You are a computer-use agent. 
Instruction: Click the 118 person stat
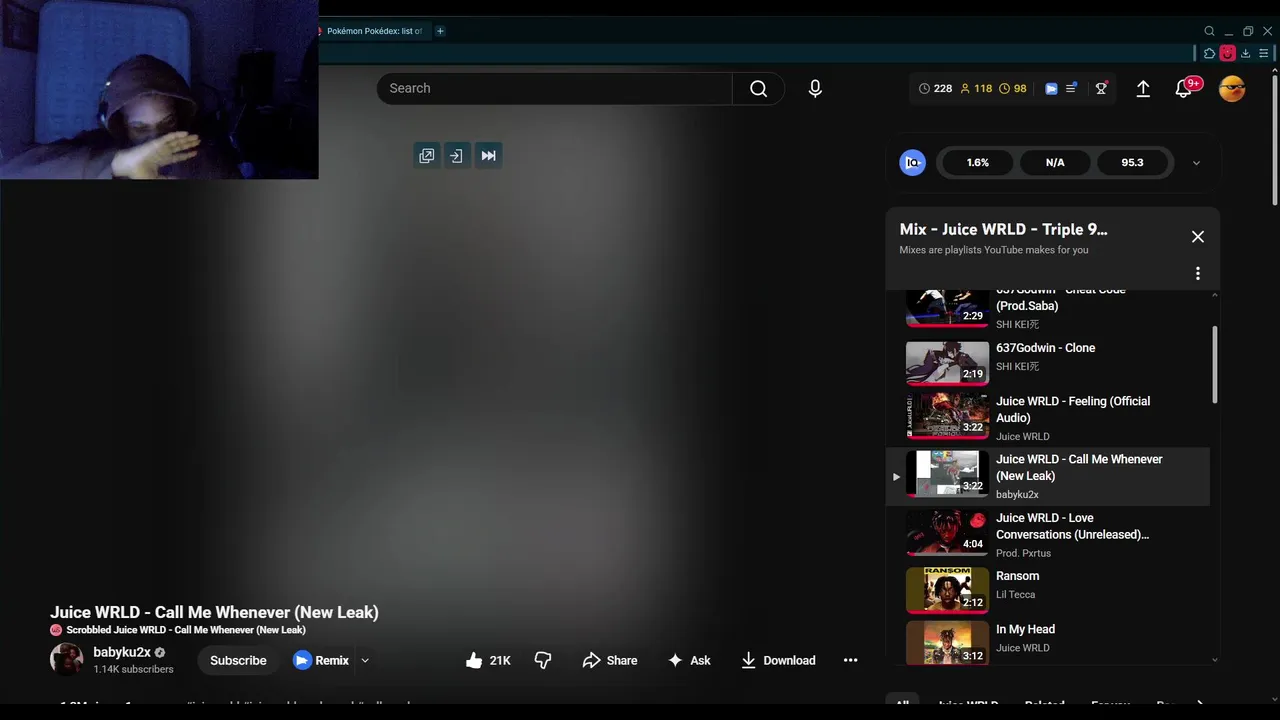pos(976,88)
